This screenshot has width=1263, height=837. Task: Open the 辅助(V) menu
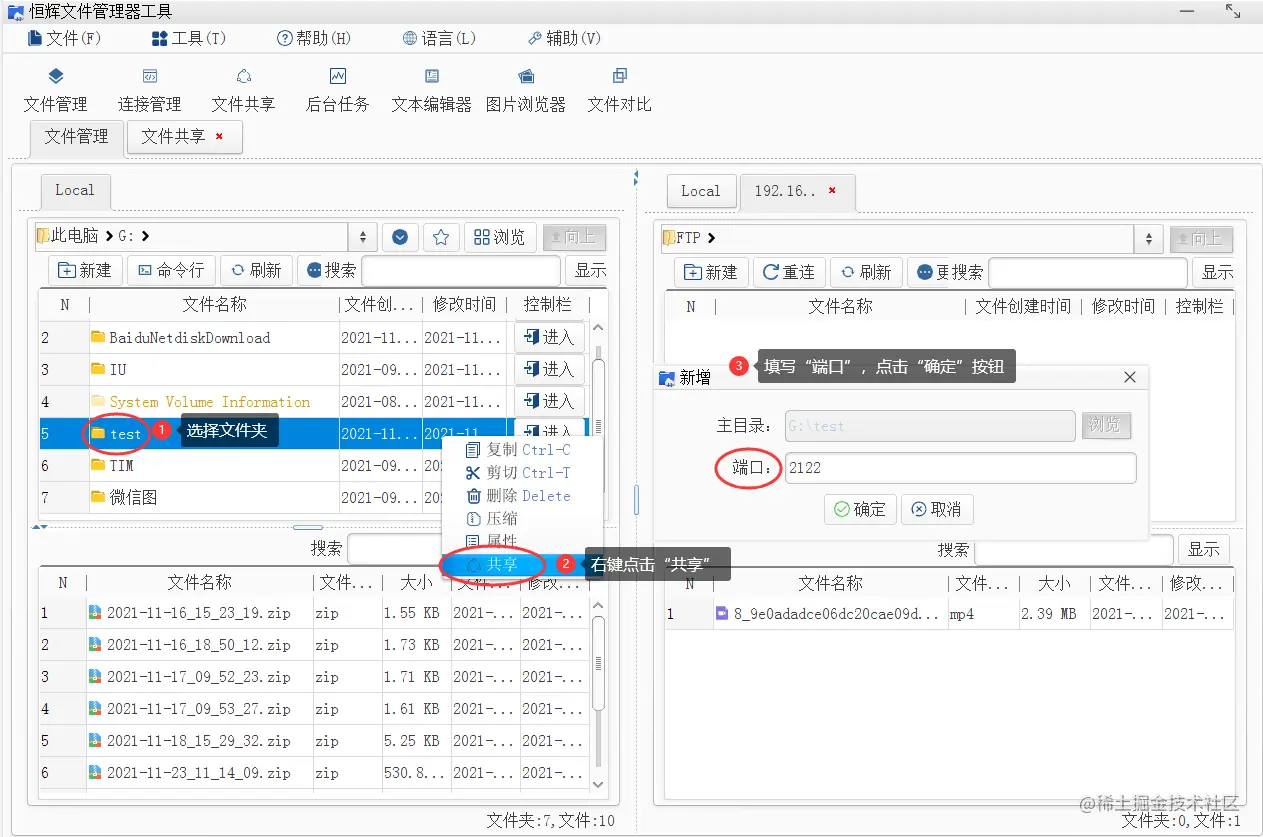point(564,38)
